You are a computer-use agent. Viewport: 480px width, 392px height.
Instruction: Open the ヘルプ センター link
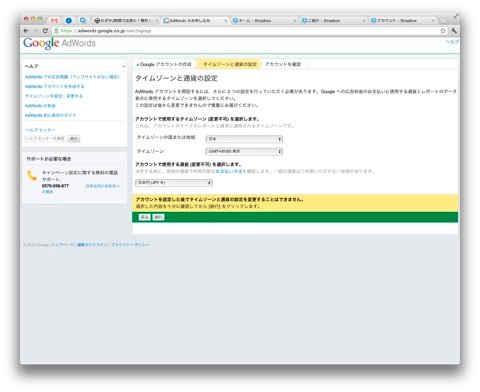point(40,130)
